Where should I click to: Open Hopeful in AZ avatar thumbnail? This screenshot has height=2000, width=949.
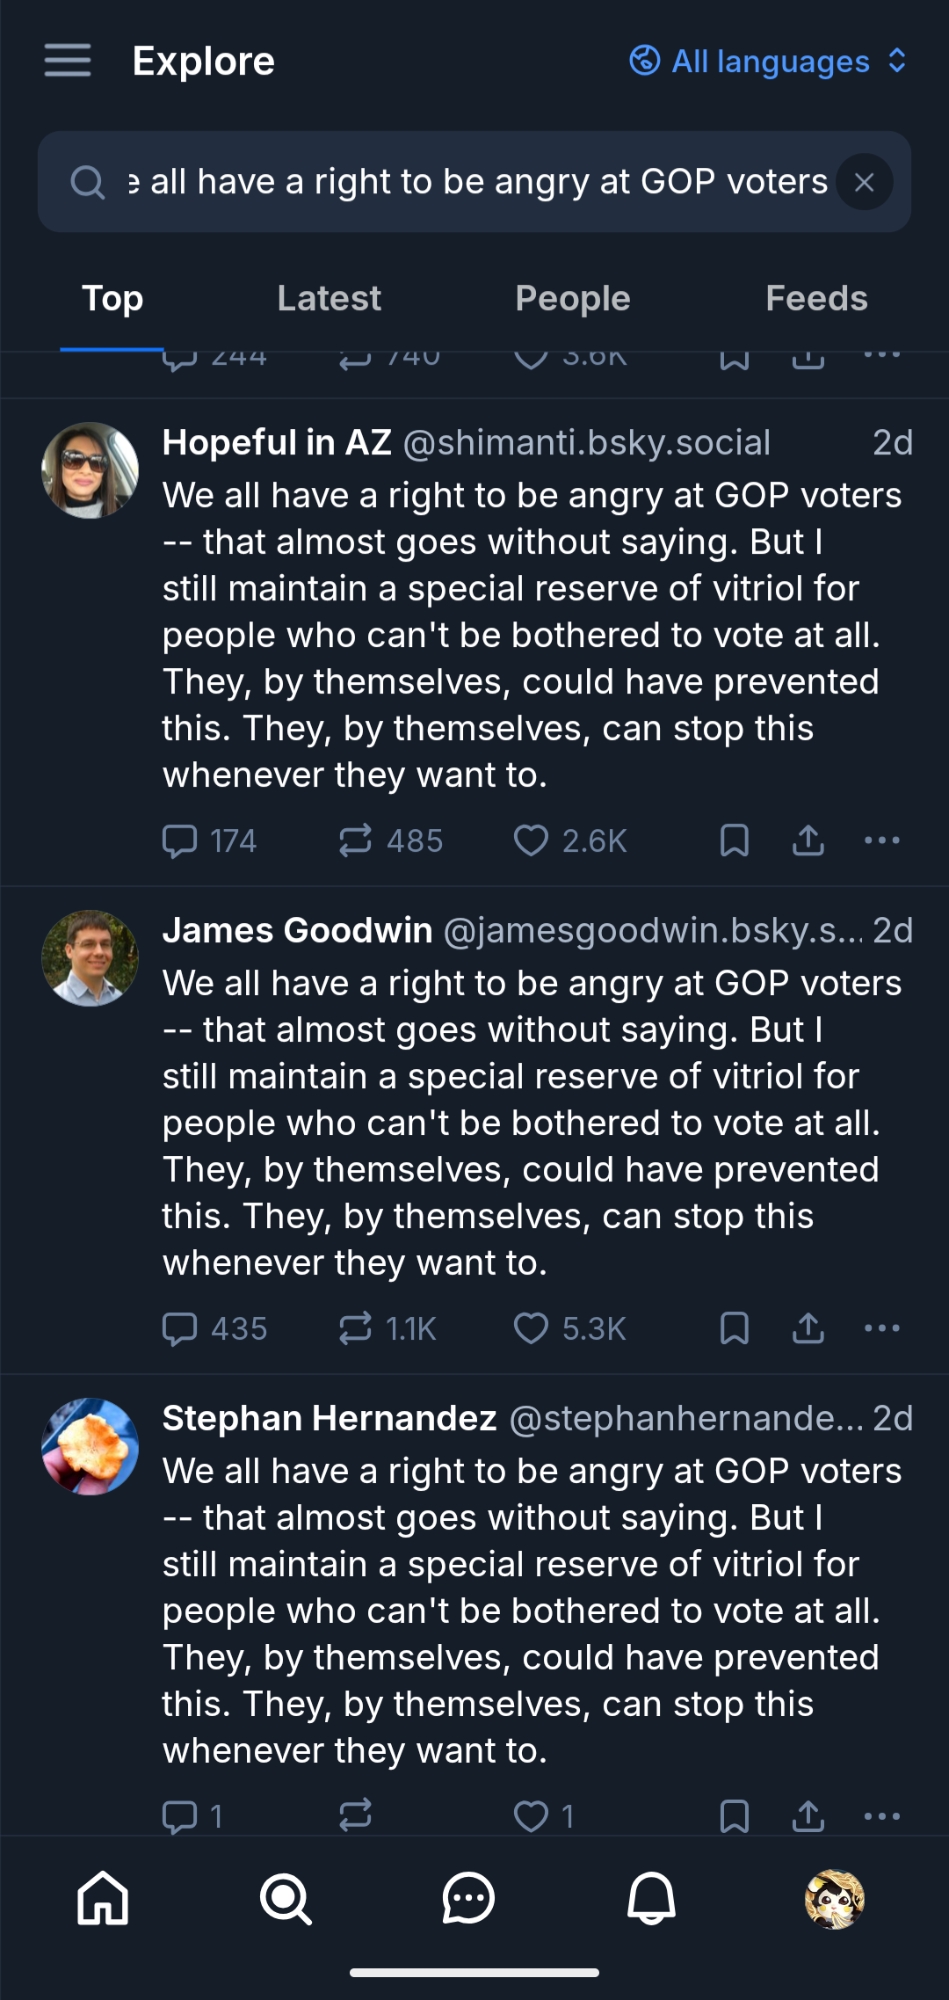[x=90, y=470]
